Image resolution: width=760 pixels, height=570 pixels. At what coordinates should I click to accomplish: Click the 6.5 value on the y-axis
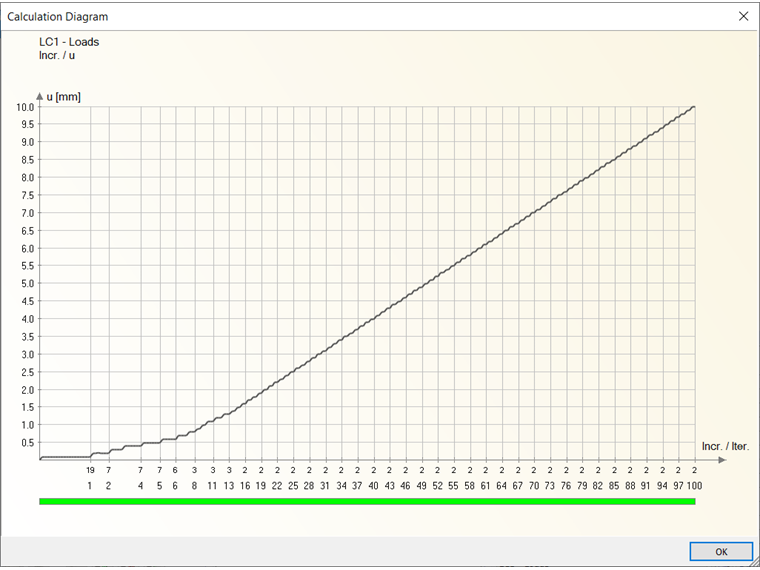point(28,231)
